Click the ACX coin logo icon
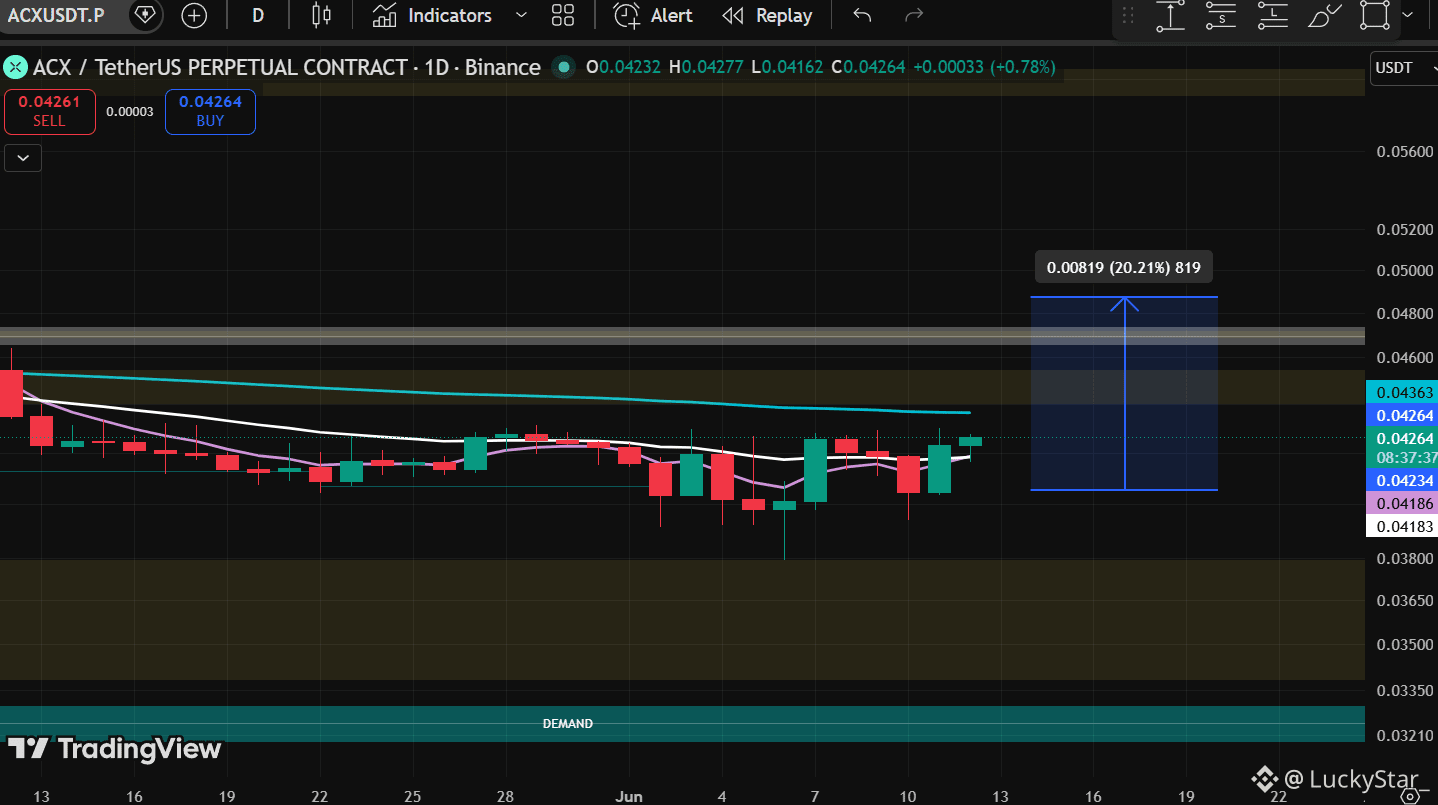The width and height of the screenshot is (1438, 805). click(15, 67)
